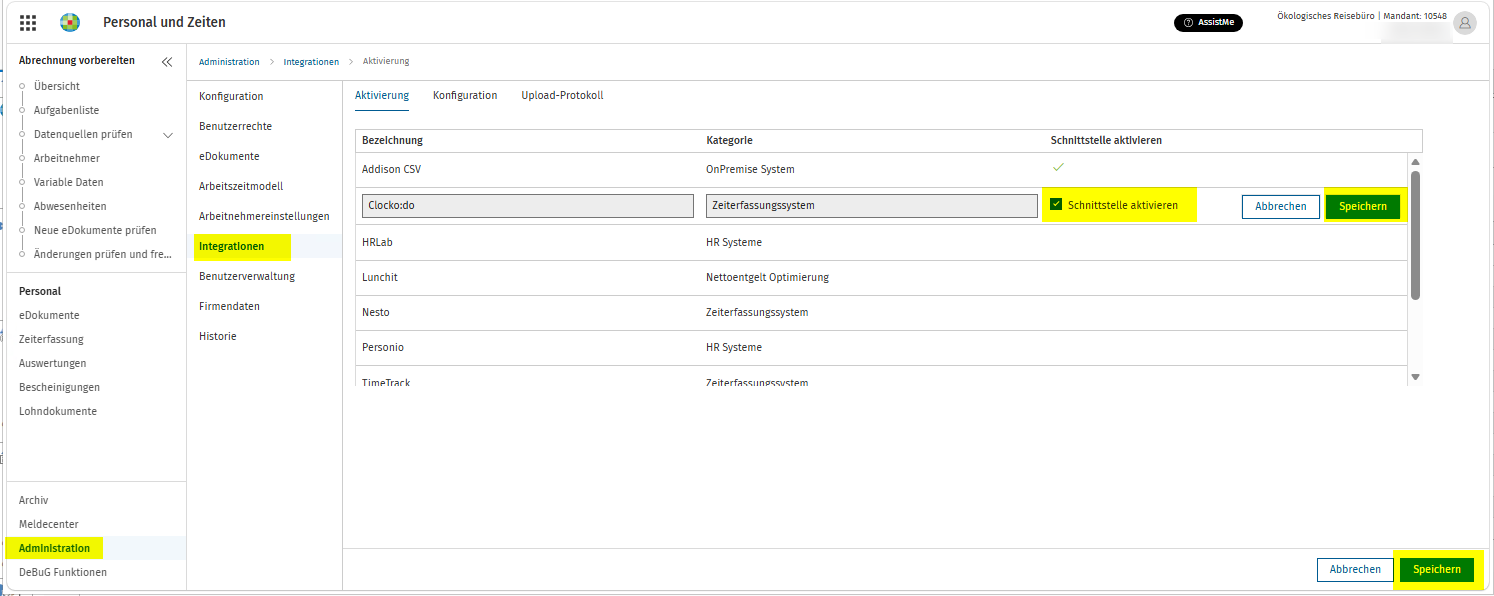Click the Zeiterfassungssystem category field
The height and width of the screenshot is (596, 1494).
pos(872,206)
